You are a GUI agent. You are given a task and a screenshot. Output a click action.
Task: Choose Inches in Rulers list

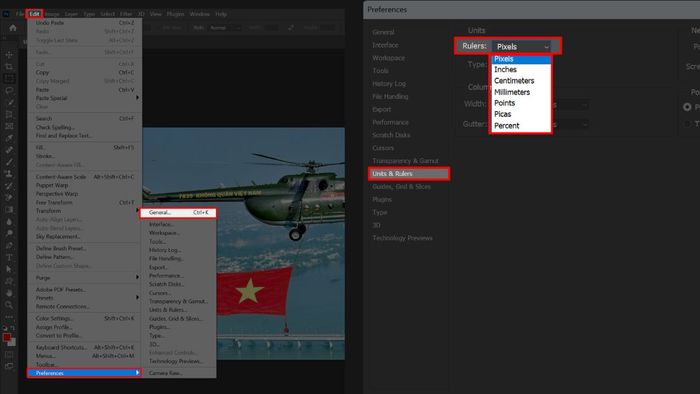pyautogui.click(x=521, y=70)
